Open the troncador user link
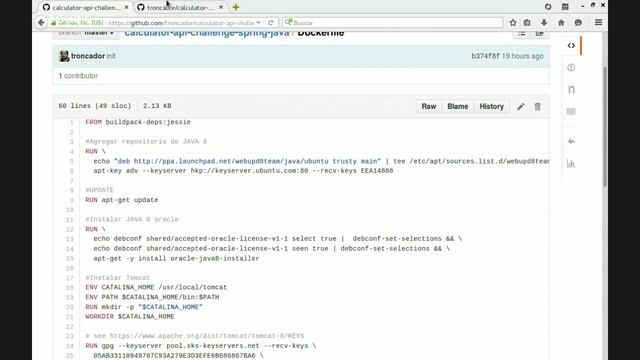 [x=88, y=56]
